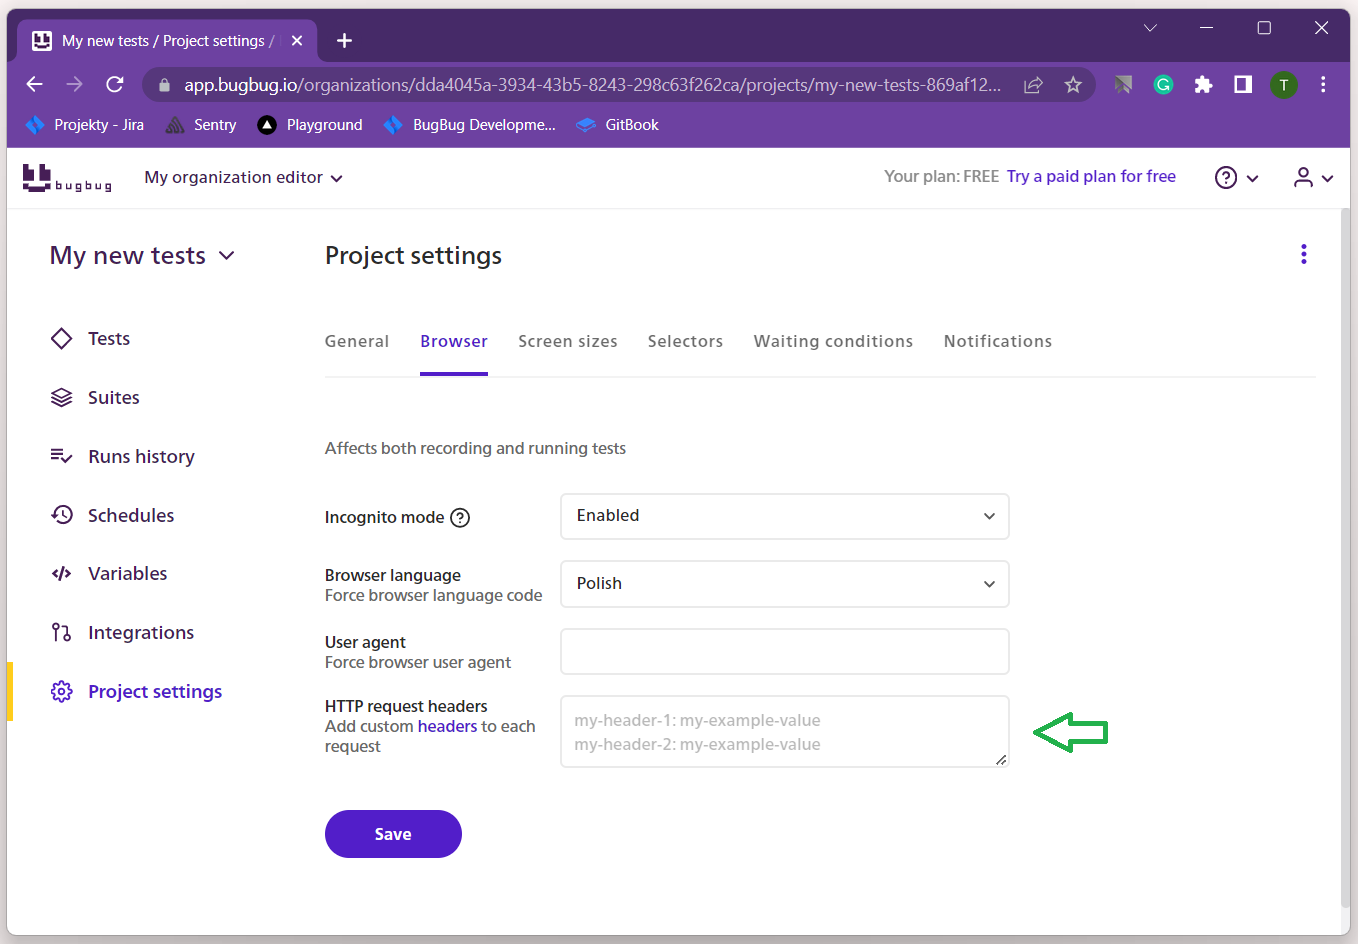This screenshot has height=944, width=1358.
Task: Follow the Try a paid plan link
Action: 1091,177
